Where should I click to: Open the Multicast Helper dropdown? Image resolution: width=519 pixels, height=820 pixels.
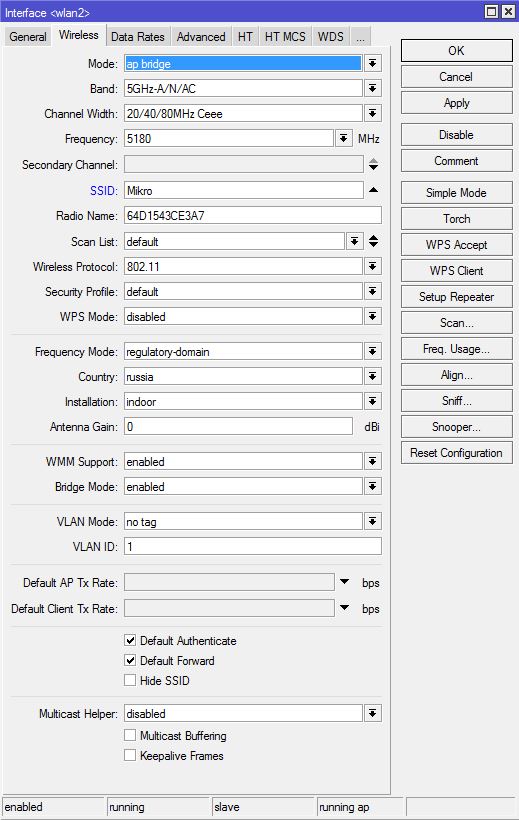tap(373, 713)
